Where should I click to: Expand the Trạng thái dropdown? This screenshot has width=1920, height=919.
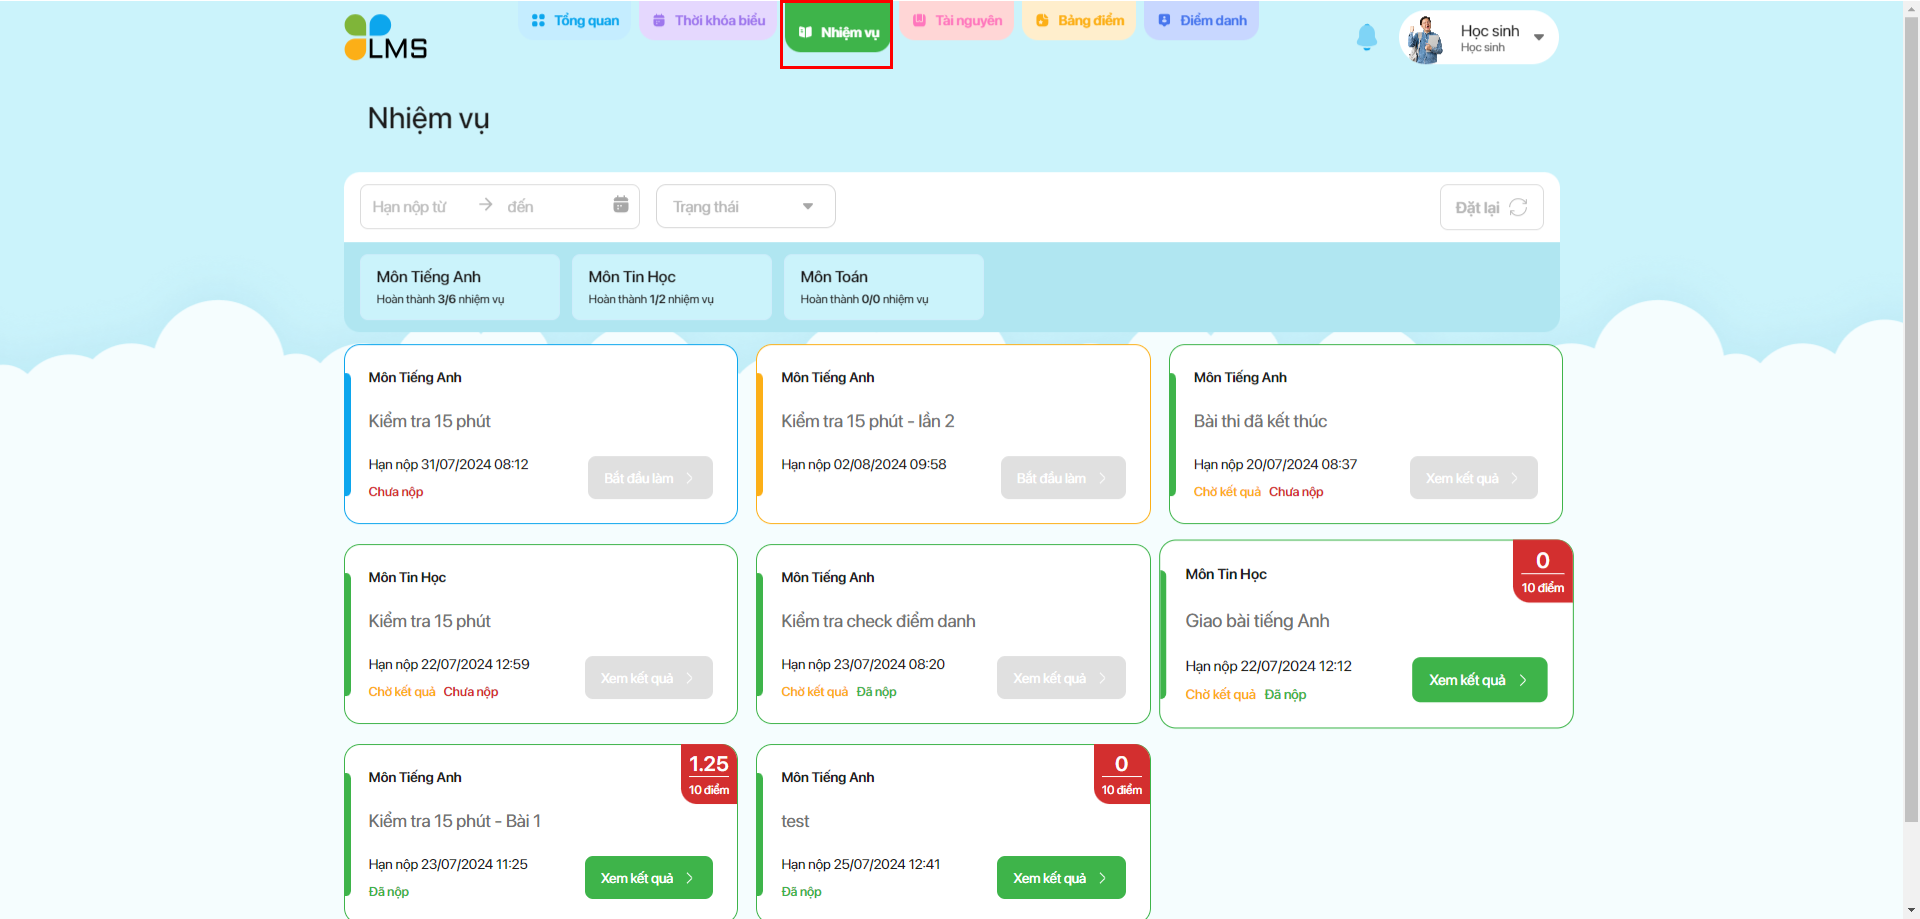click(745, 207)
